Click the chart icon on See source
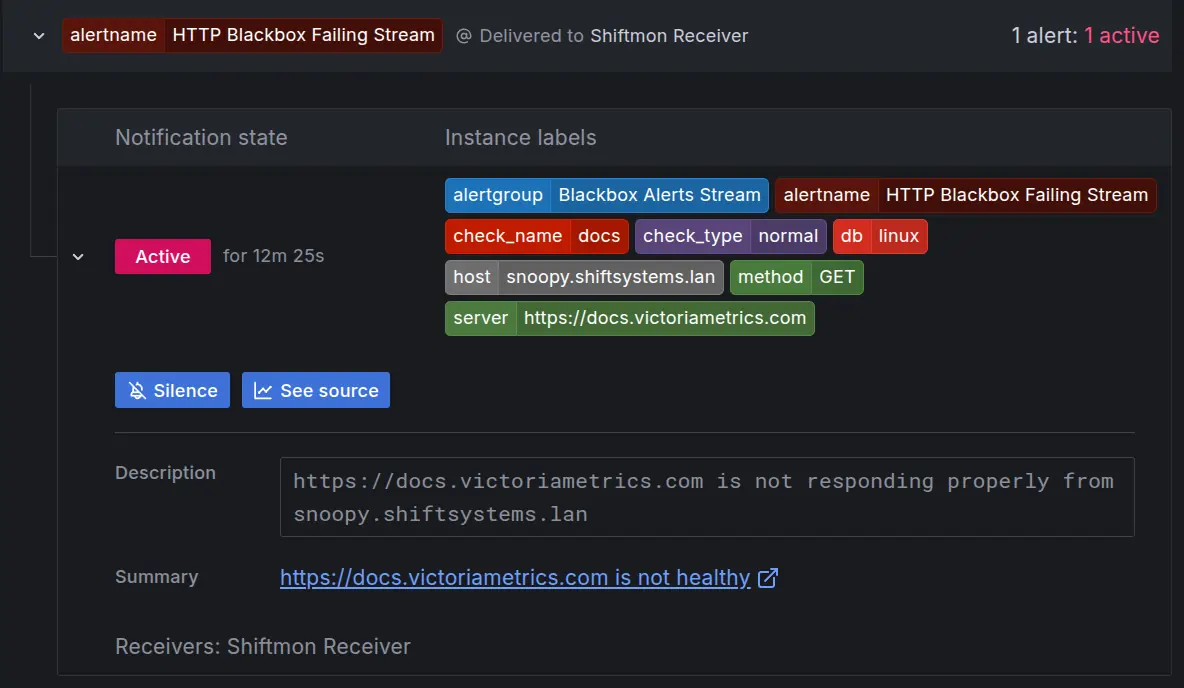This screenshot has width=1184, height=688. pos(263,390)
